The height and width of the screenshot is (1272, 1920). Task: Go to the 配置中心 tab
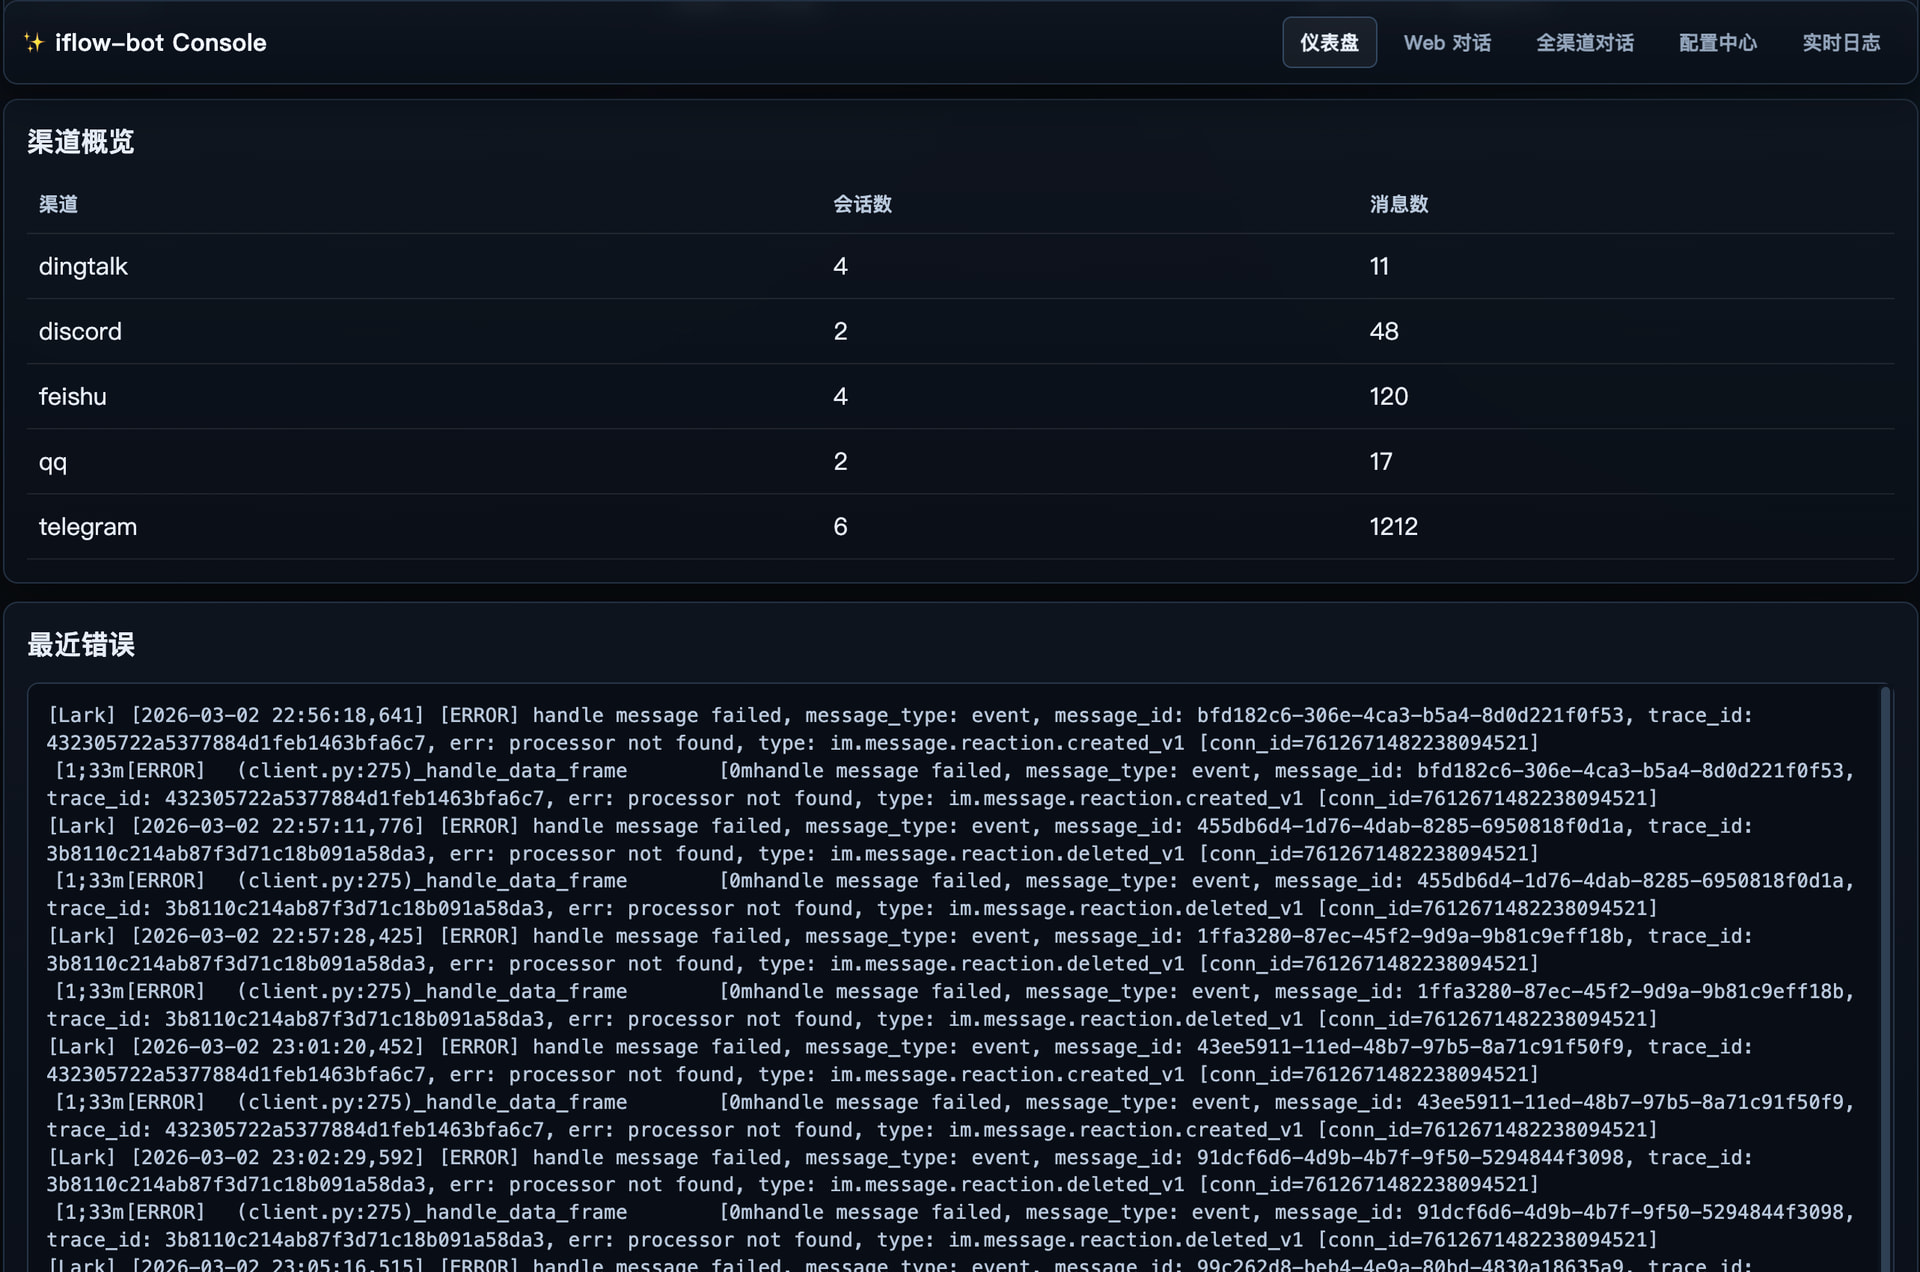click(x=1717, y=43)
